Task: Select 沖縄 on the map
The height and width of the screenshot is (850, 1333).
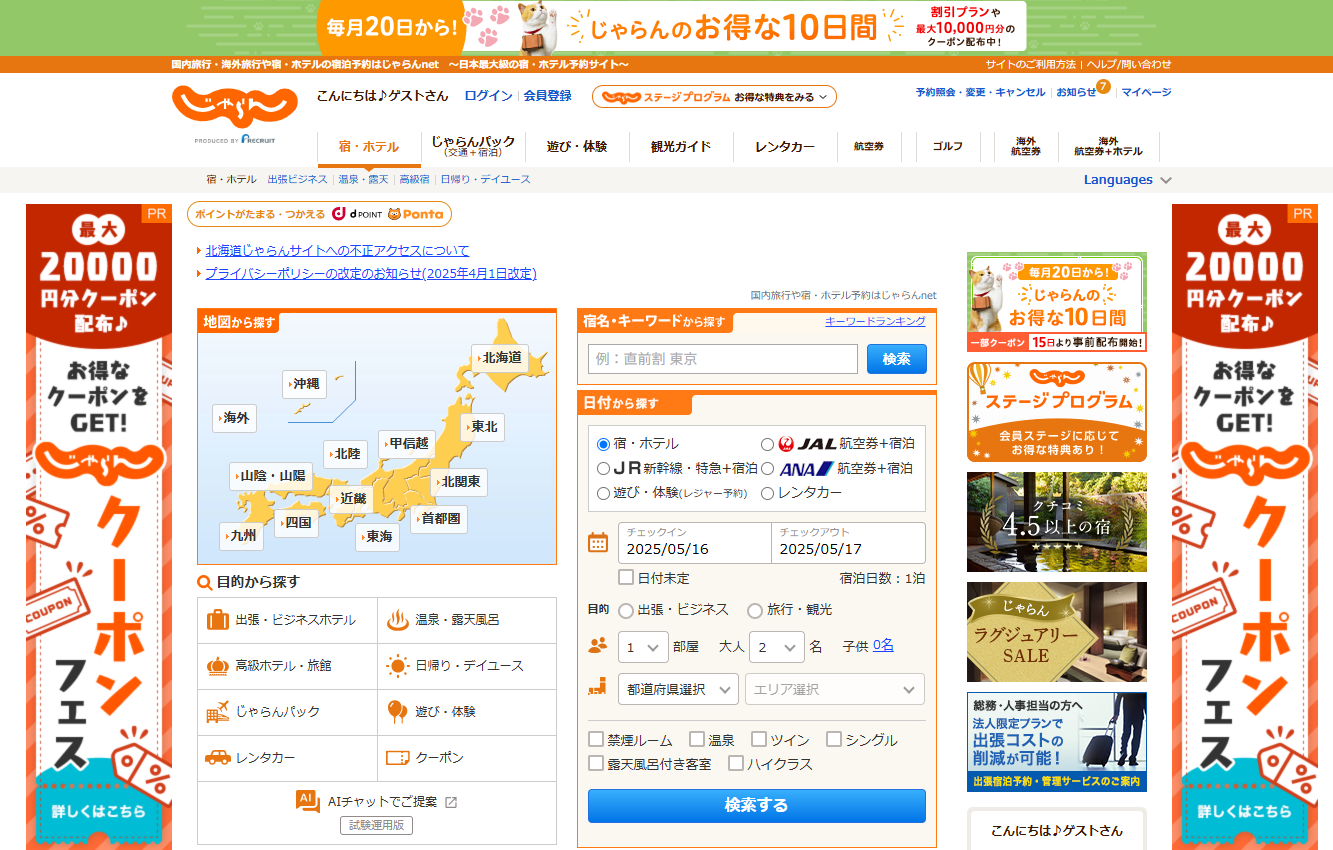Action: [x=304, y=384]
